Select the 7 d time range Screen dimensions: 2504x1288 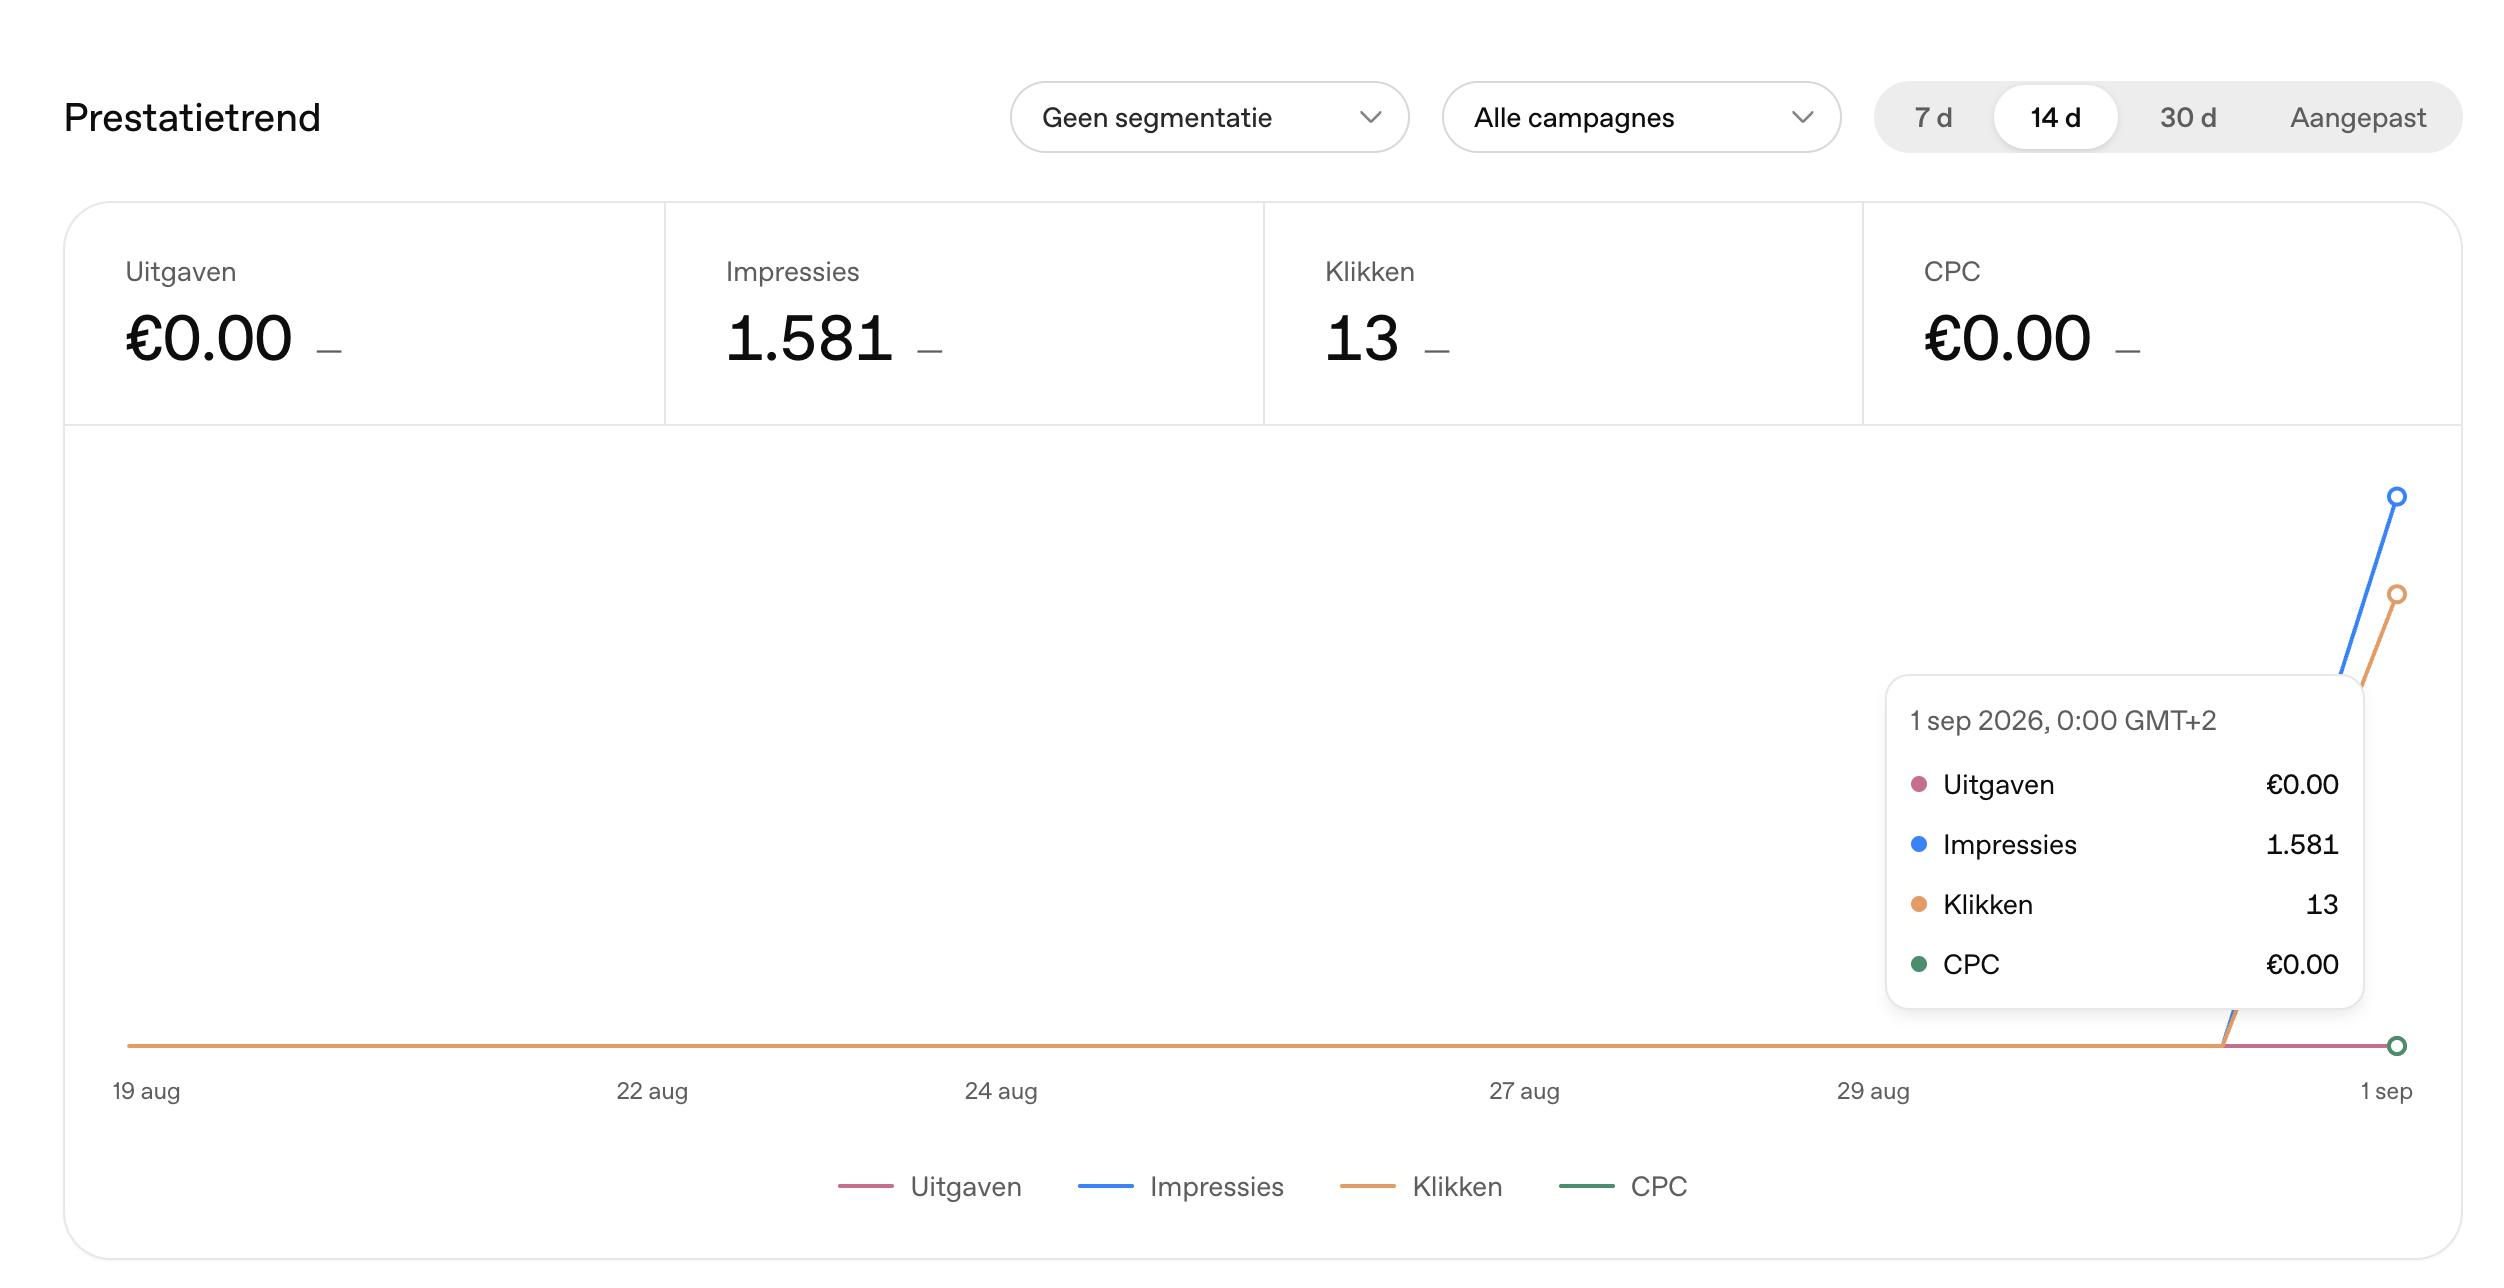pos(1933,117)
